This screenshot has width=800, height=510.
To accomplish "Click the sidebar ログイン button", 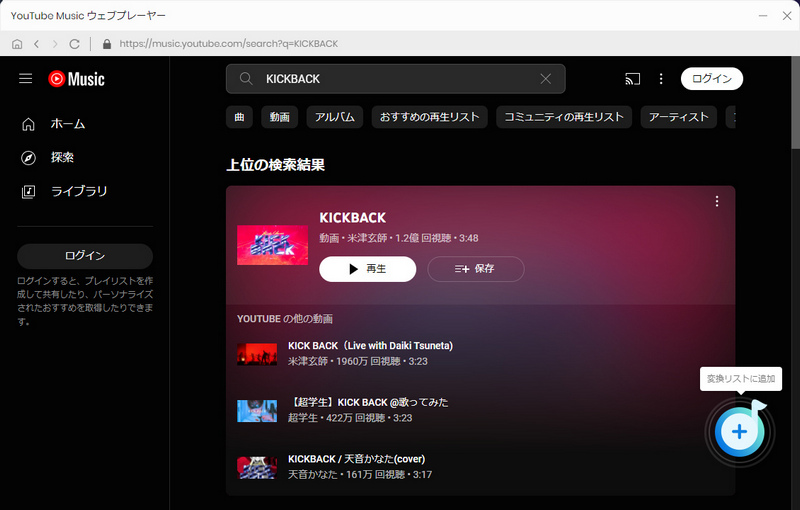I will point(85,256).
